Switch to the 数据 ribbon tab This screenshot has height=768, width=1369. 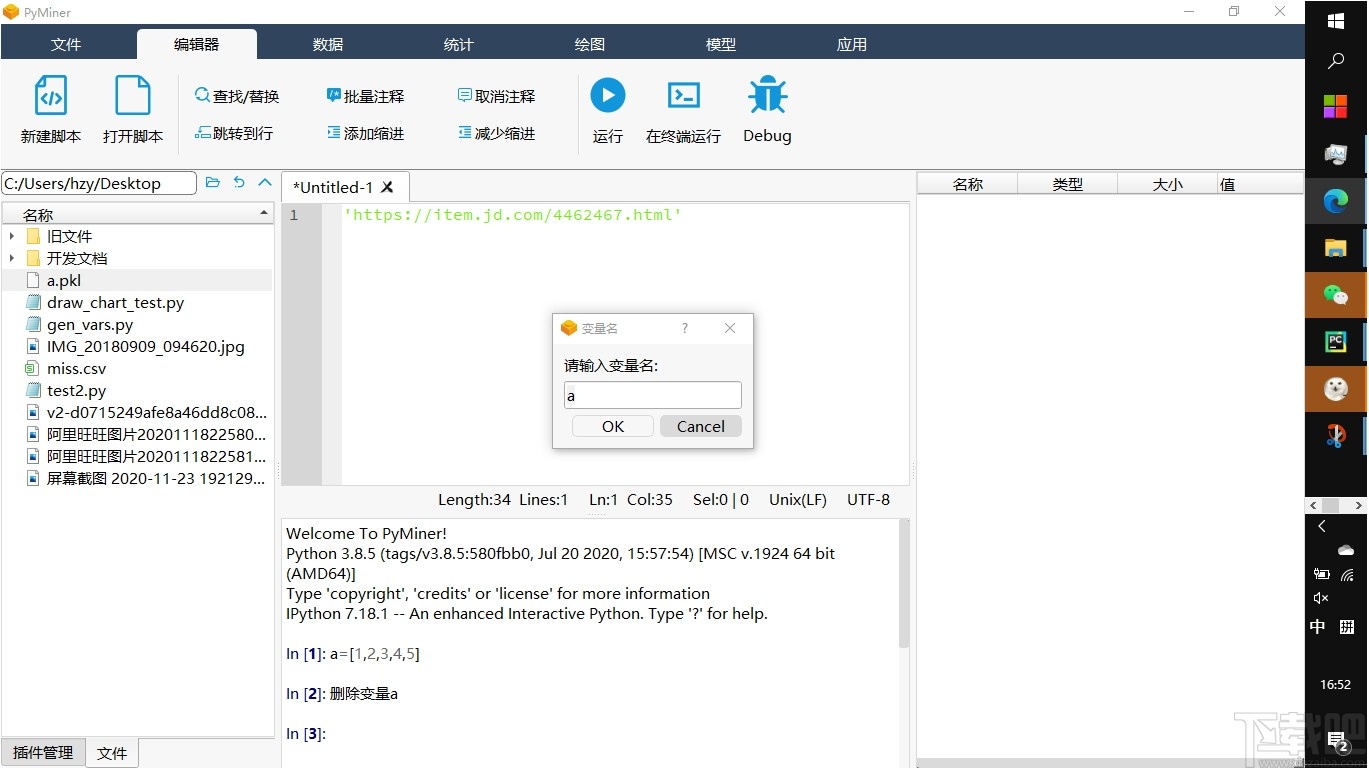point(327,43)
